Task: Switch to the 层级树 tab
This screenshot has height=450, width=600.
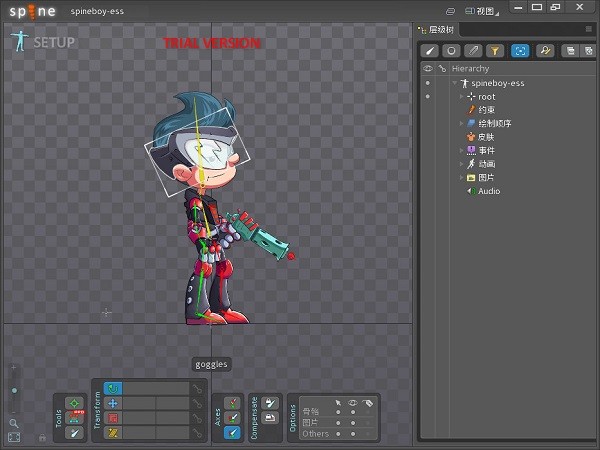Action: pos(439,30)
